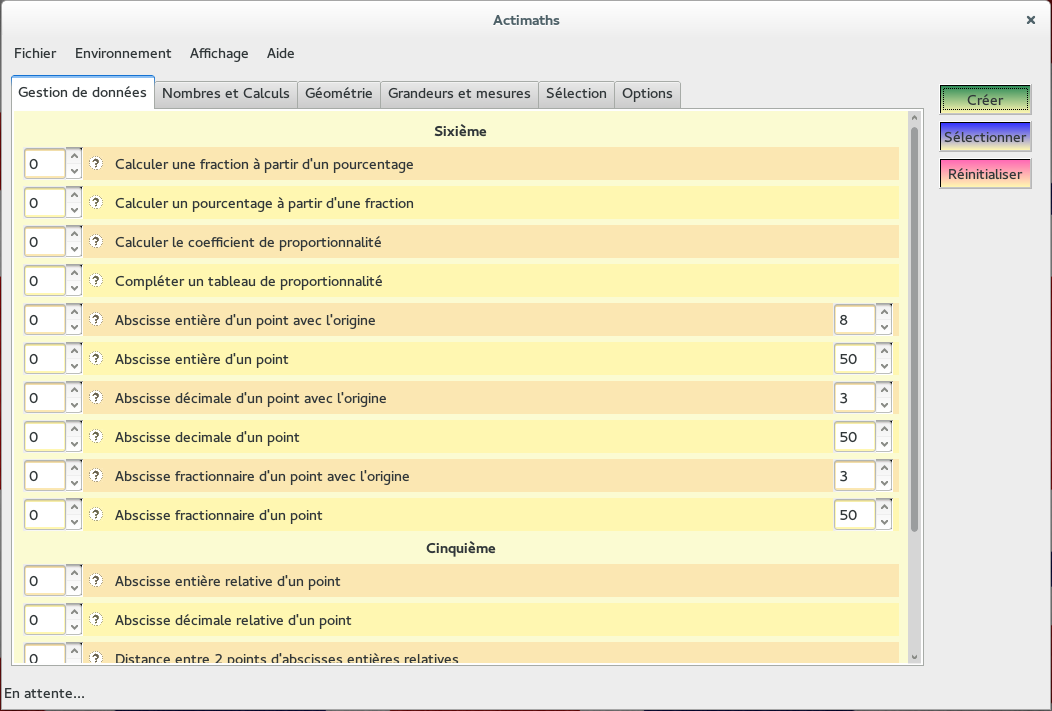This screenshot has width=1052, height=711.
Task: Click the pink Réinitialiser button
Action: pos(985,174)
